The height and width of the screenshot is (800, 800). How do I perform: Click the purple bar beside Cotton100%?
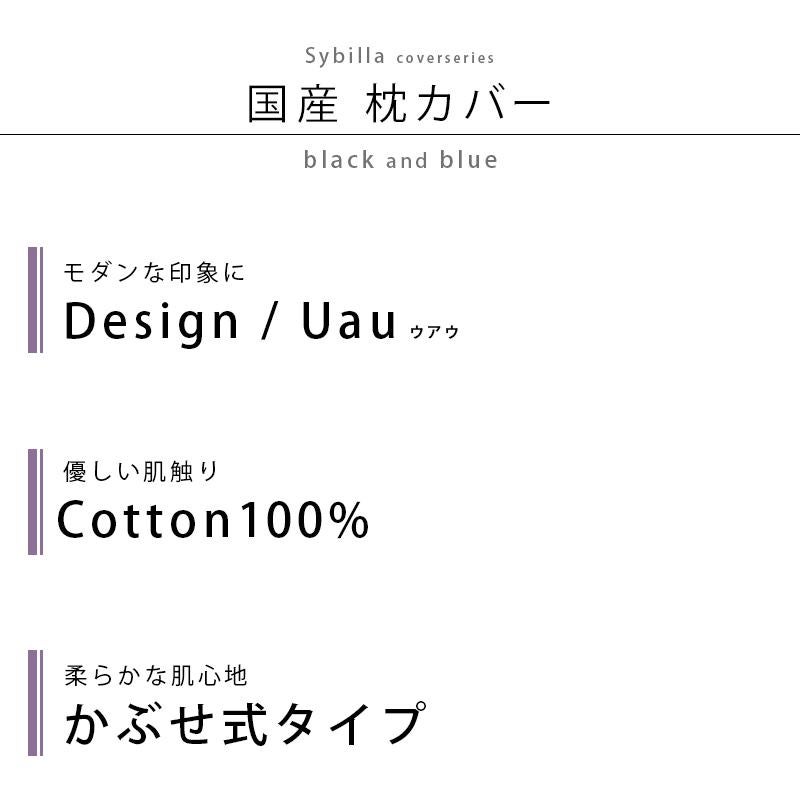[x=35, y=502]
